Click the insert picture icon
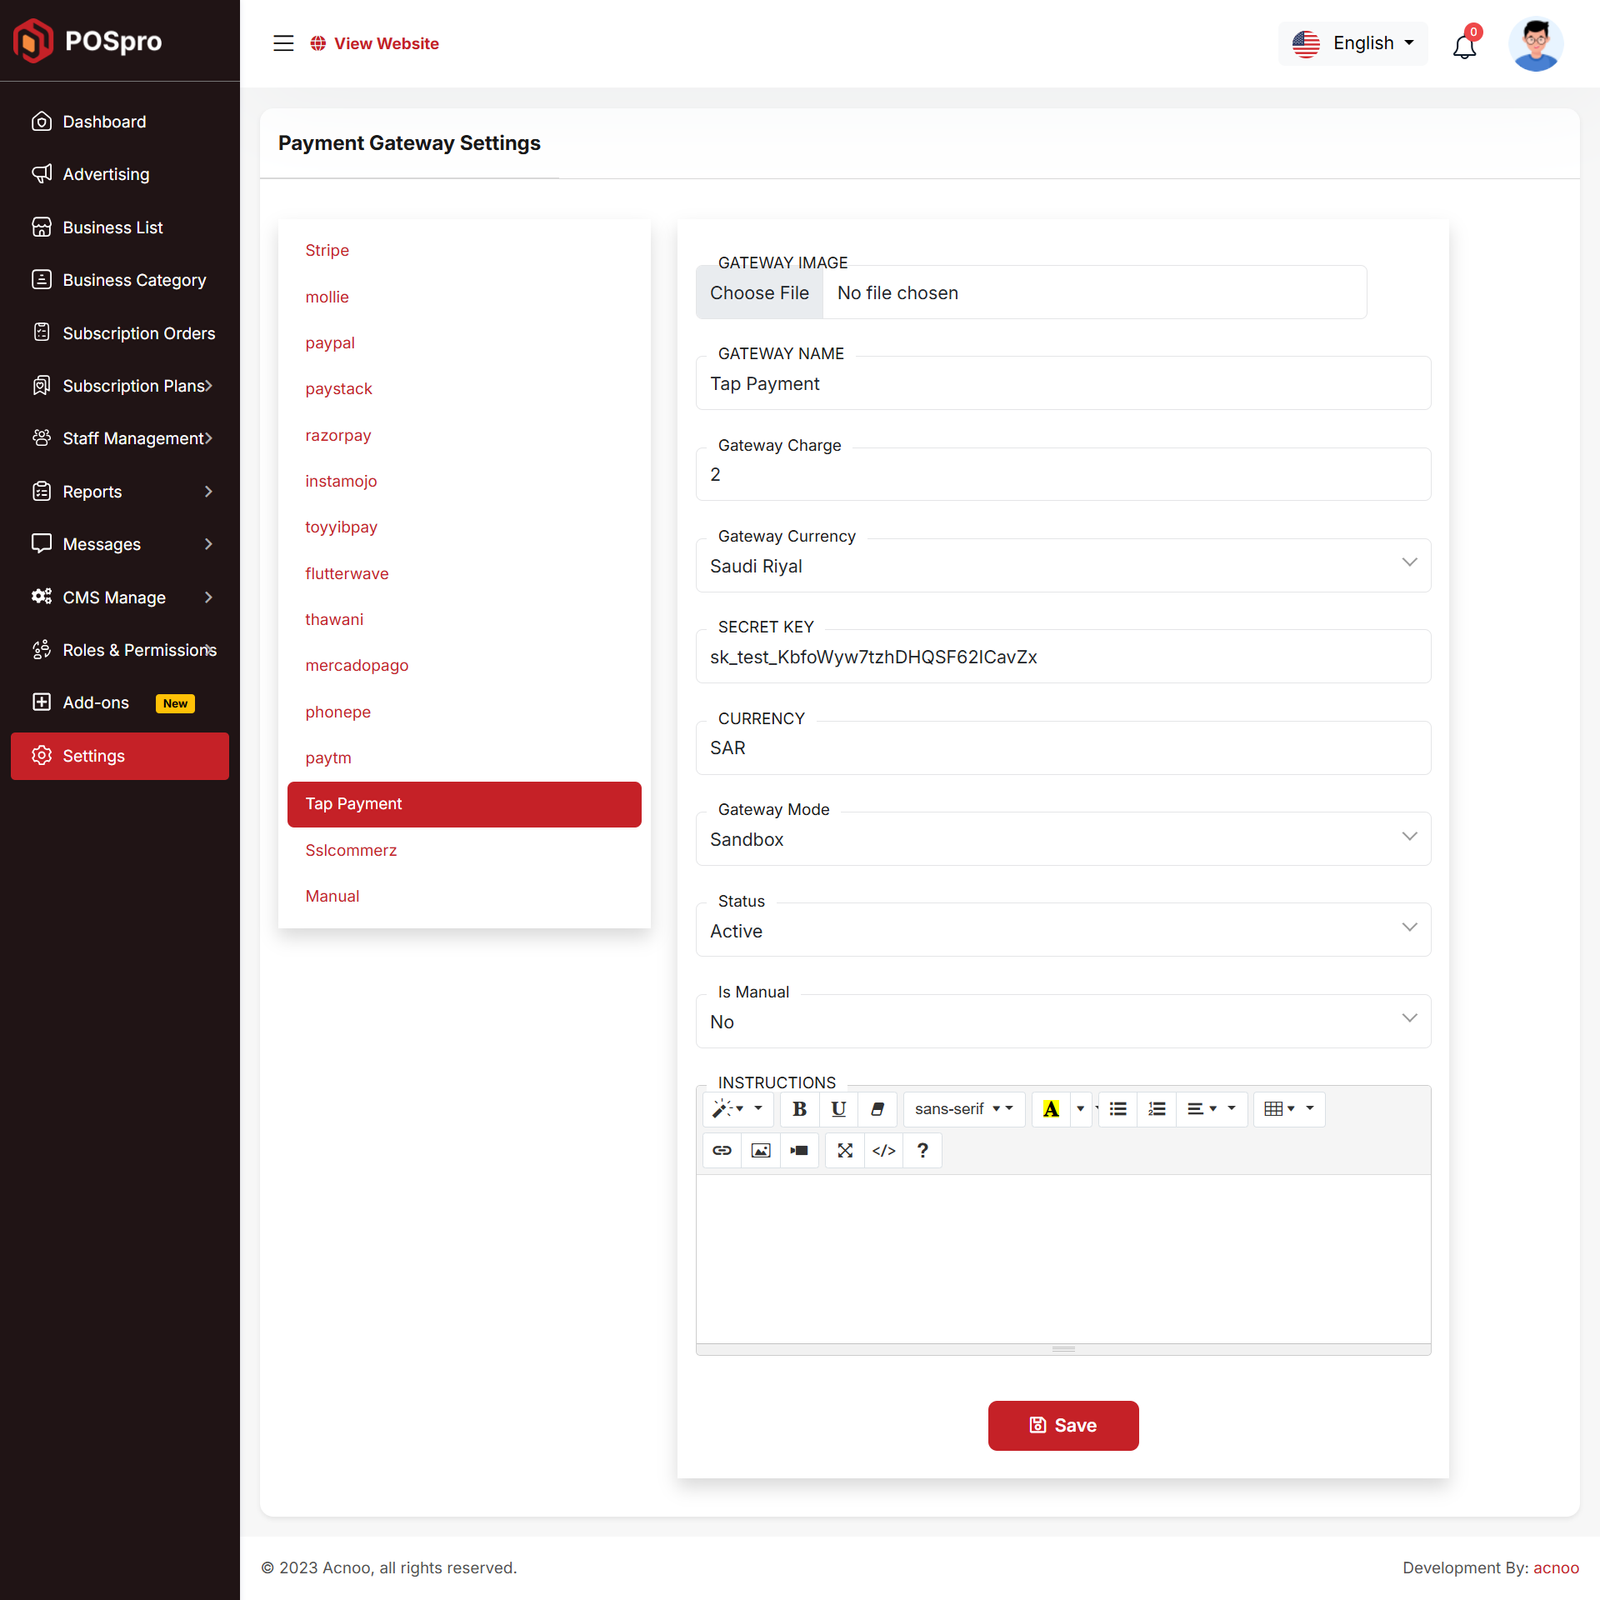The width and height of the screenshot is (1600, 1600). click(761, 1151)
